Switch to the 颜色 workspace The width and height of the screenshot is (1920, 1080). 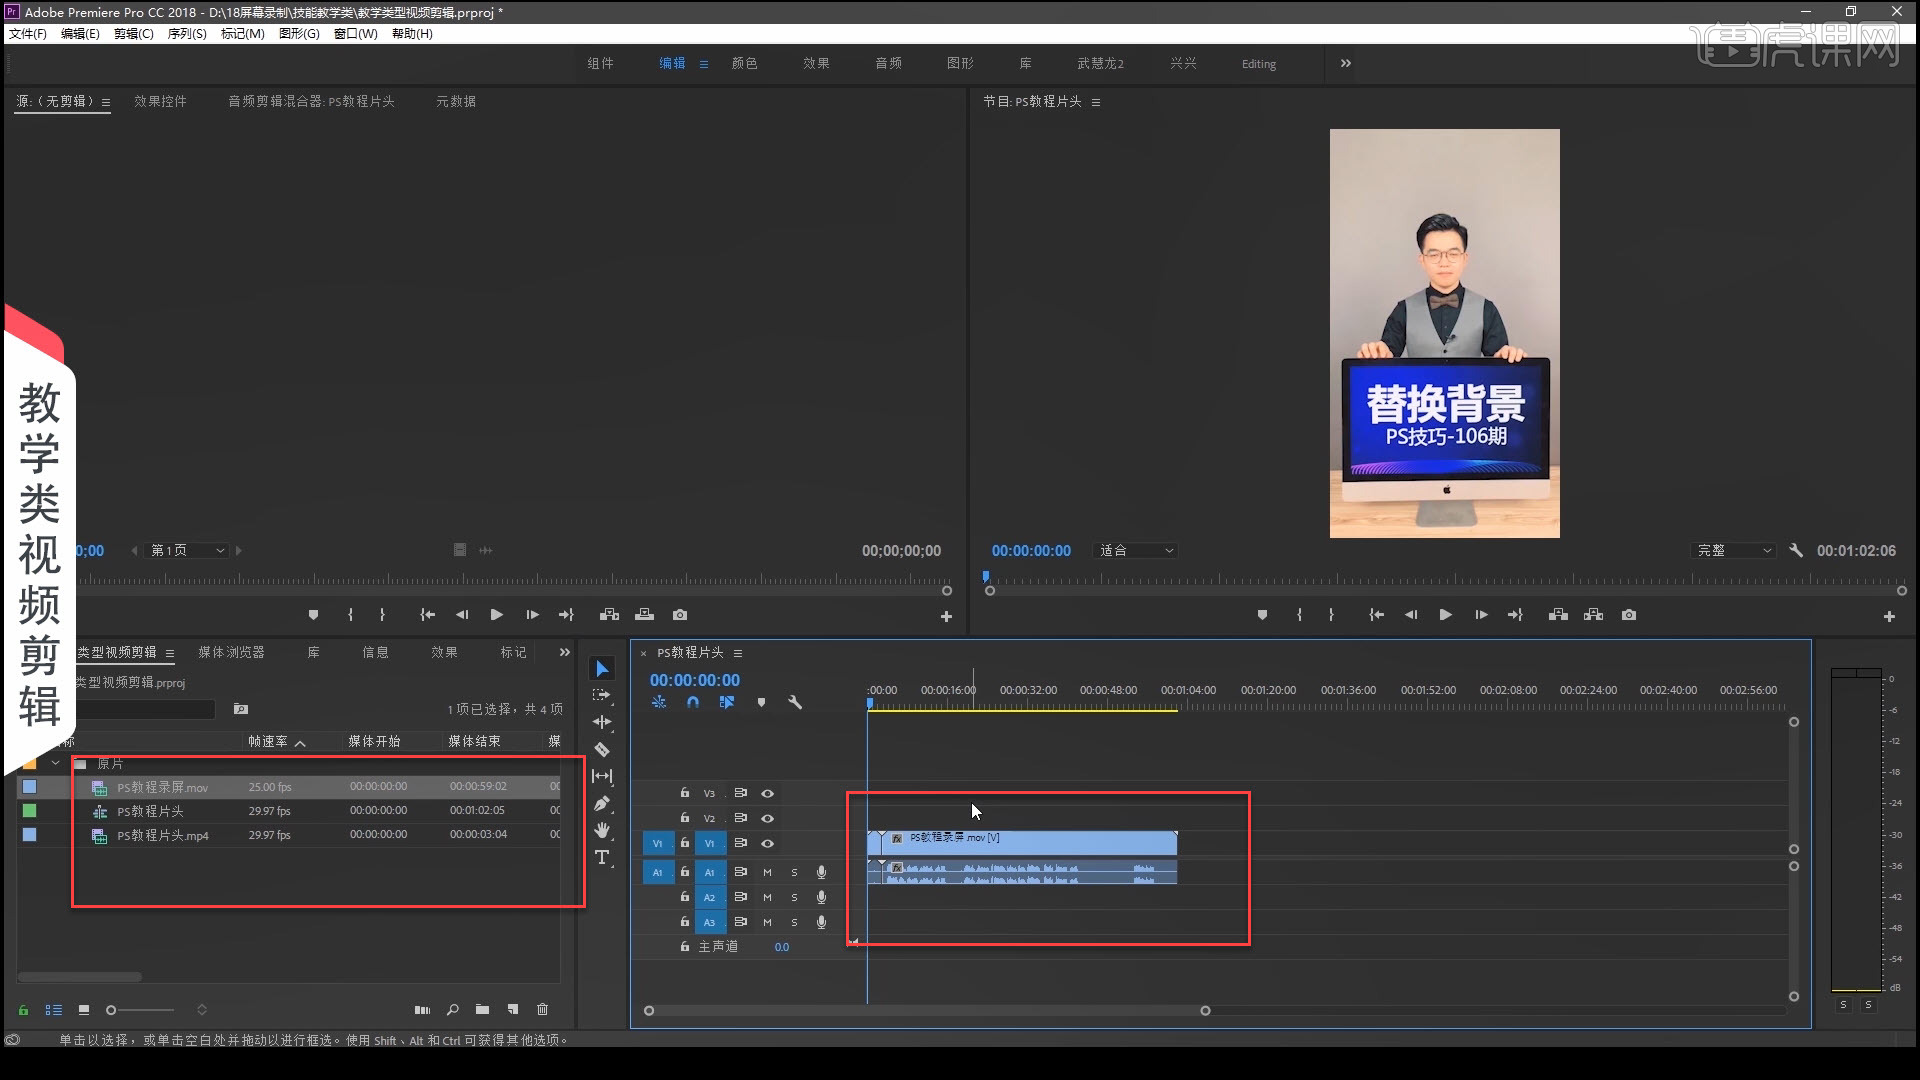pyautogui.click(x=744, y=63)
